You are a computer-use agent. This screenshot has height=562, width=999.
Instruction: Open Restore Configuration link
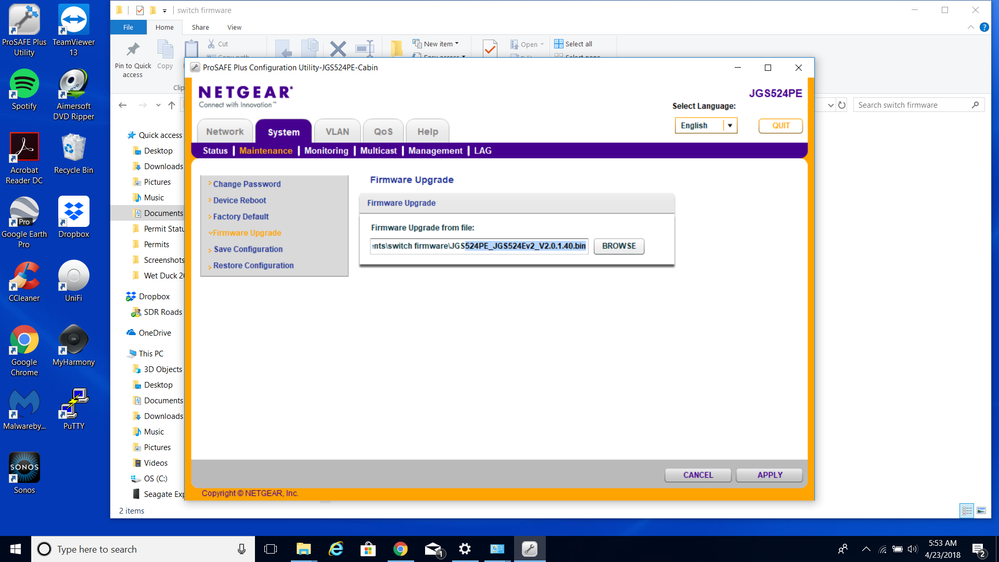coord(253,266)
